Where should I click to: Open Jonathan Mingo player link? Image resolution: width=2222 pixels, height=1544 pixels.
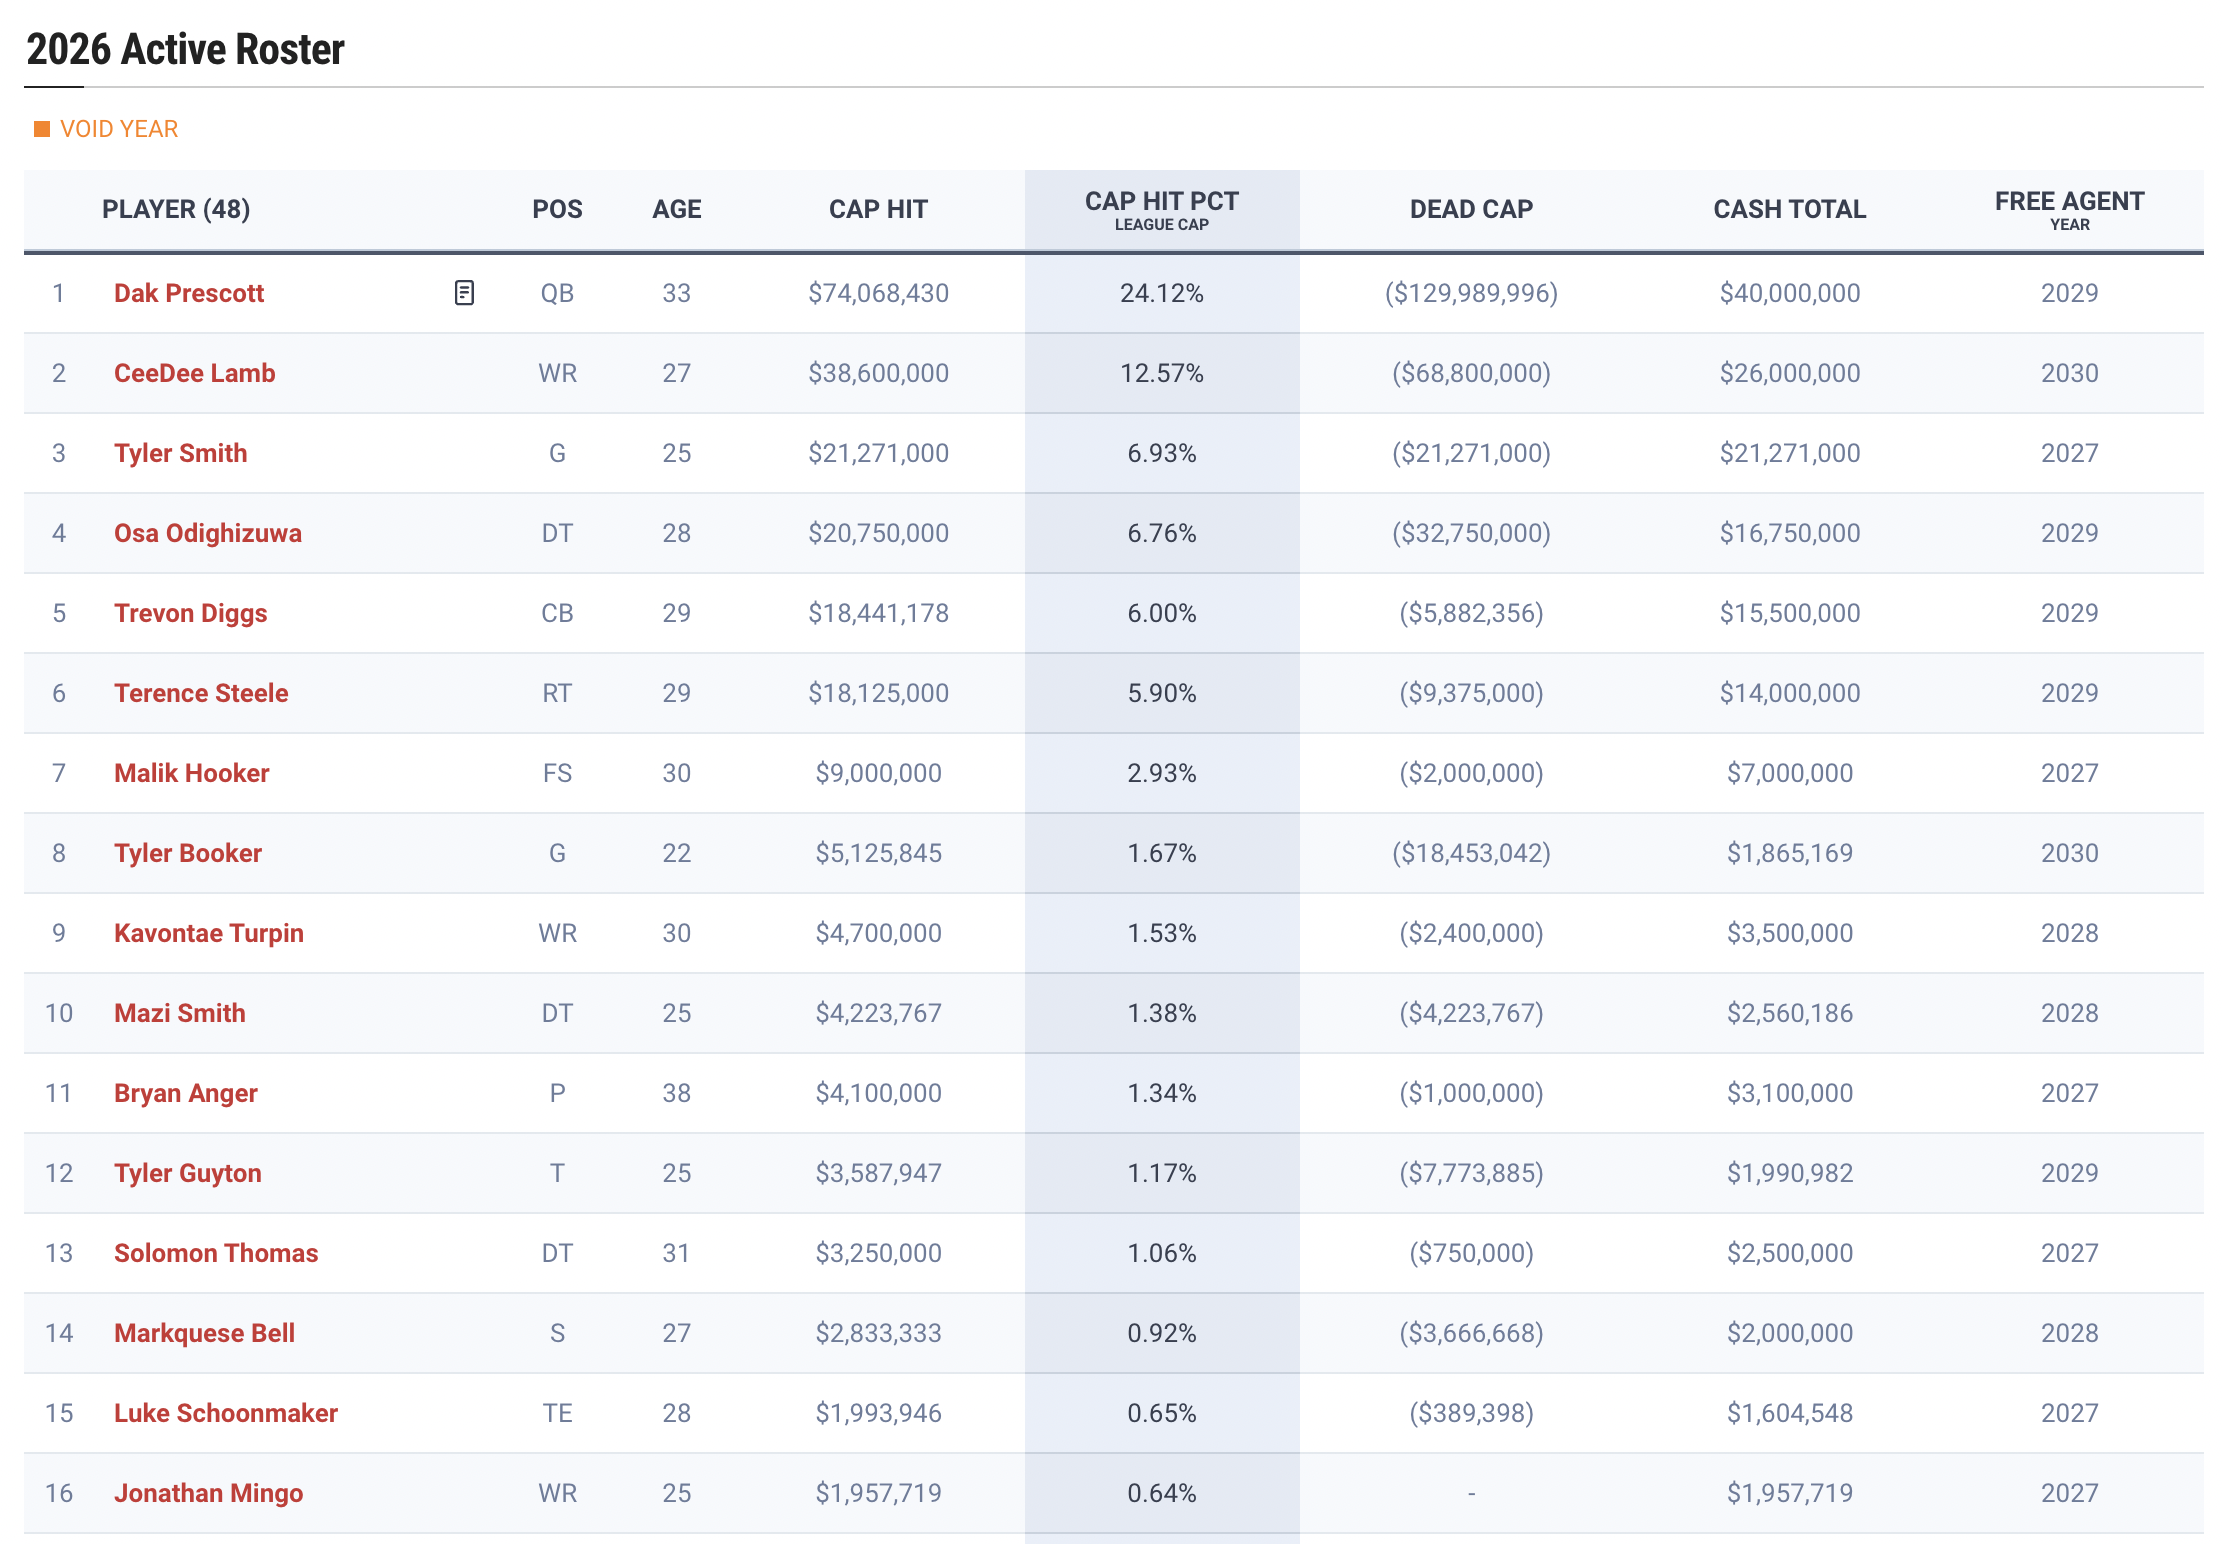209,1493
